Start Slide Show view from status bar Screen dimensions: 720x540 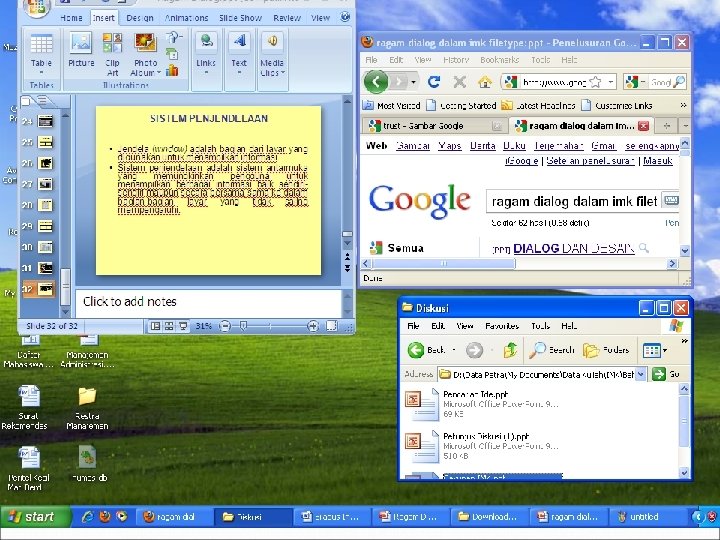(x=183, y=326)
